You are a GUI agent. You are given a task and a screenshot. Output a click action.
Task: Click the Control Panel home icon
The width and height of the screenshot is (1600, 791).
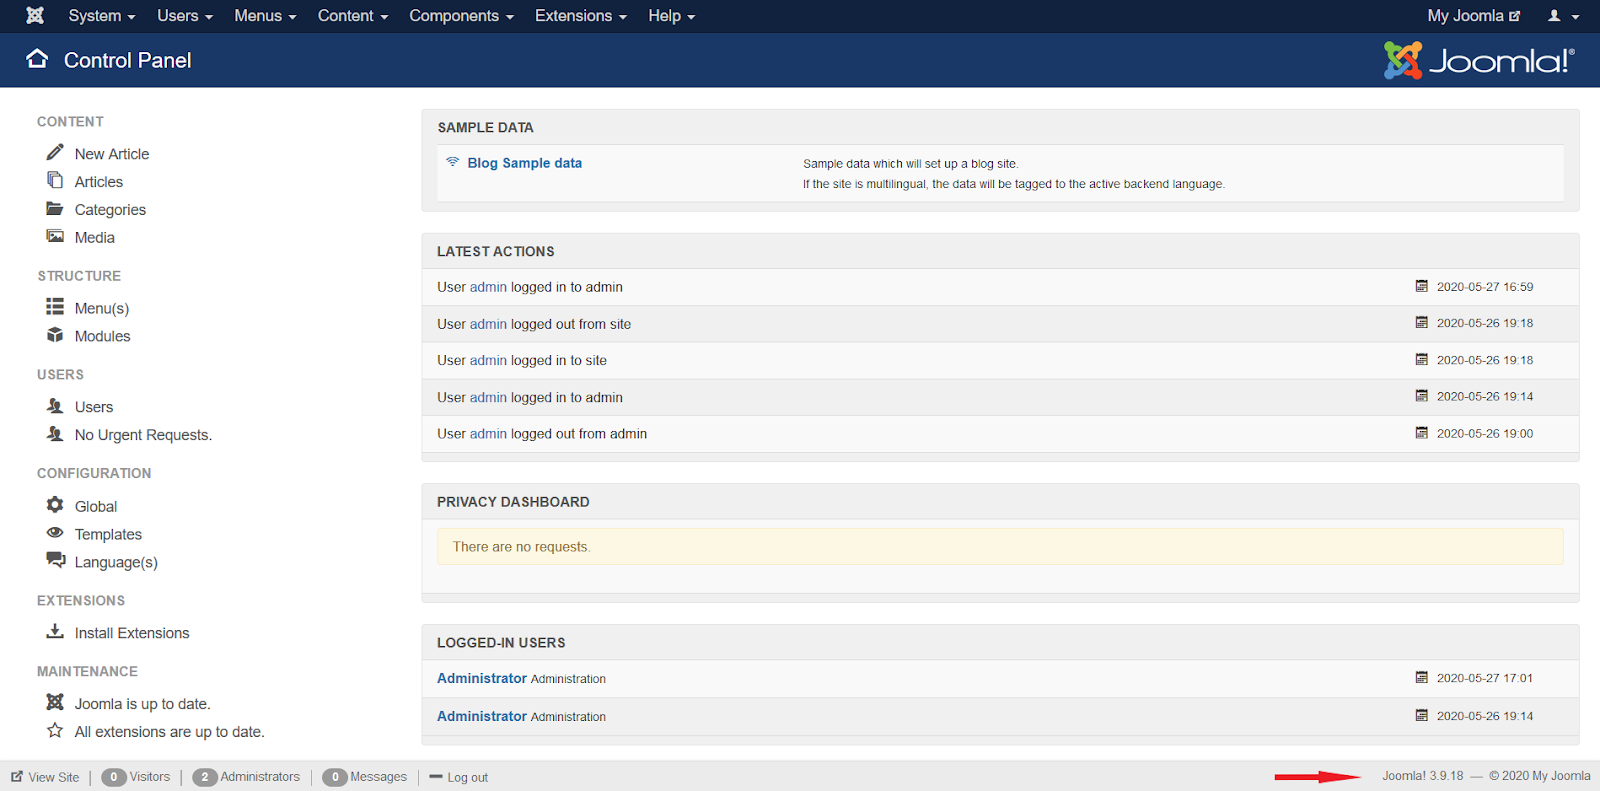click(x=37, y=59)
